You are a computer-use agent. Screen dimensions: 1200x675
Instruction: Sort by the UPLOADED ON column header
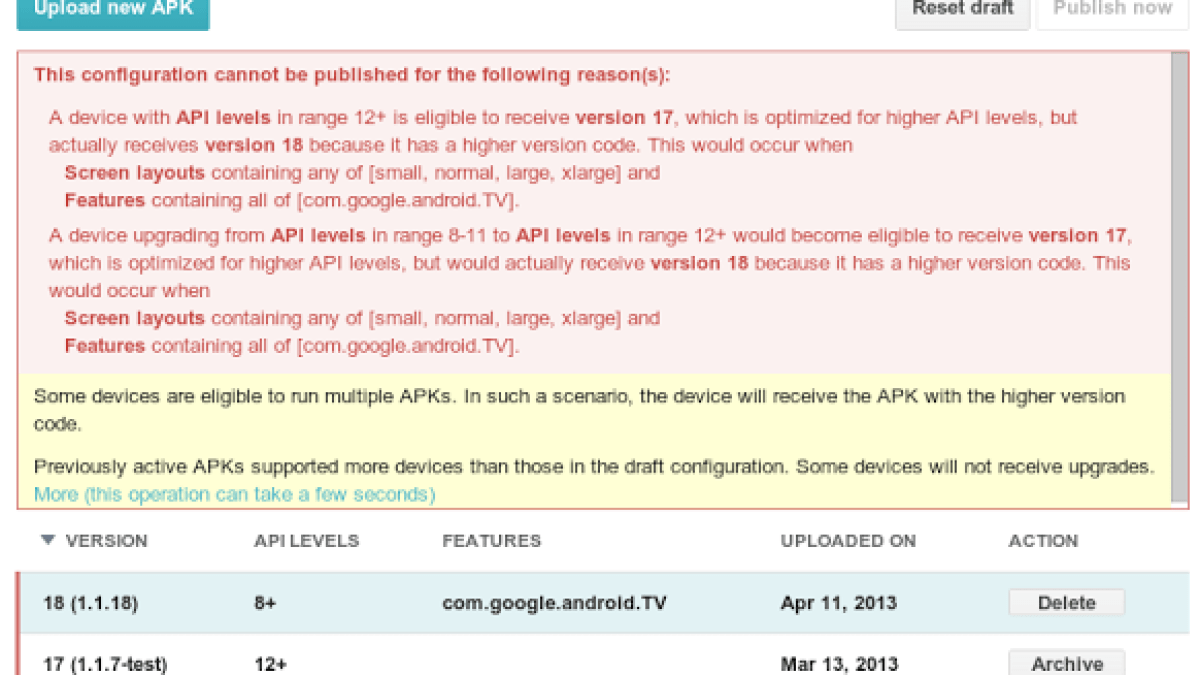point(847,541)
